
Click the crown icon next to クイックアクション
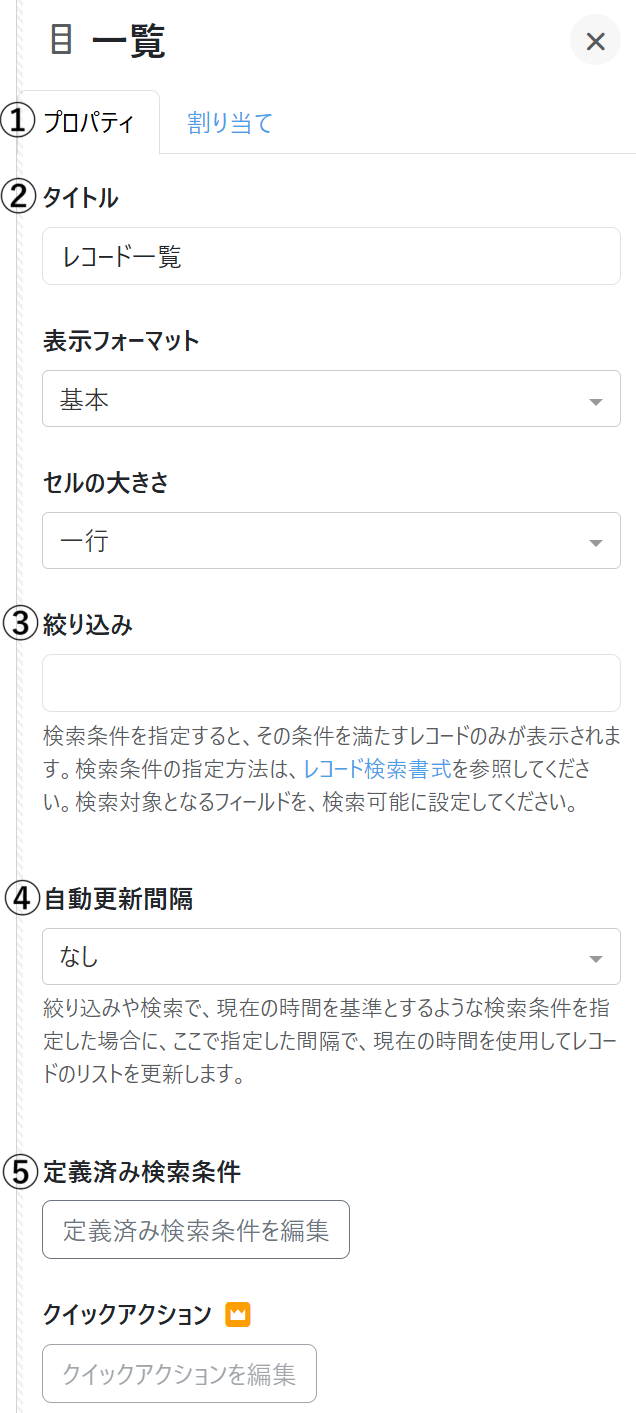tap(237, 1314)
